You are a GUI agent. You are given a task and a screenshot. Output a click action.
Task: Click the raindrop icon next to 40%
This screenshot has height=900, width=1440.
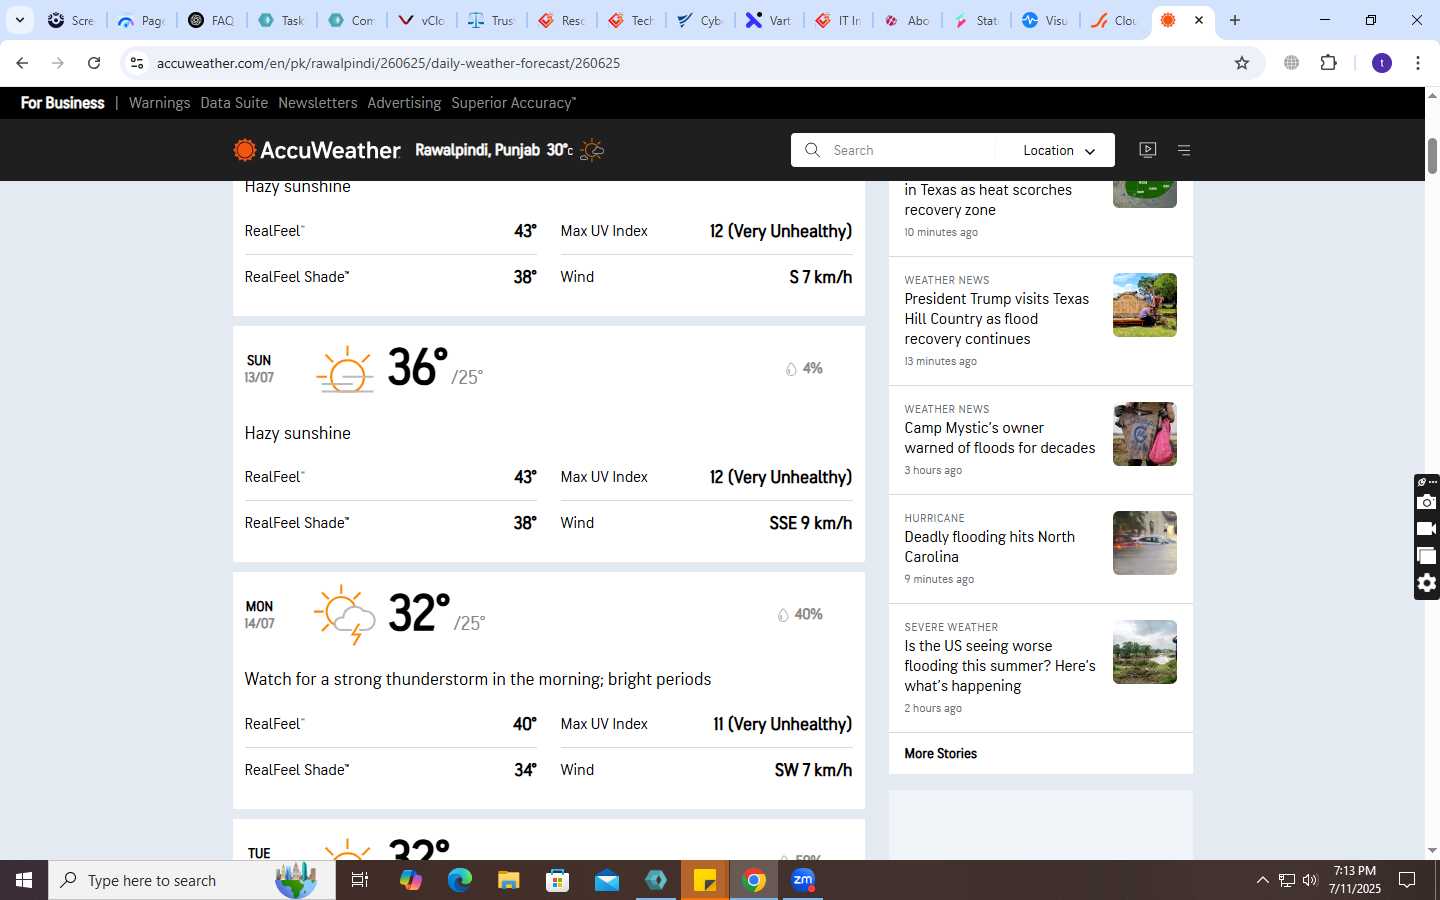(783, 615)
